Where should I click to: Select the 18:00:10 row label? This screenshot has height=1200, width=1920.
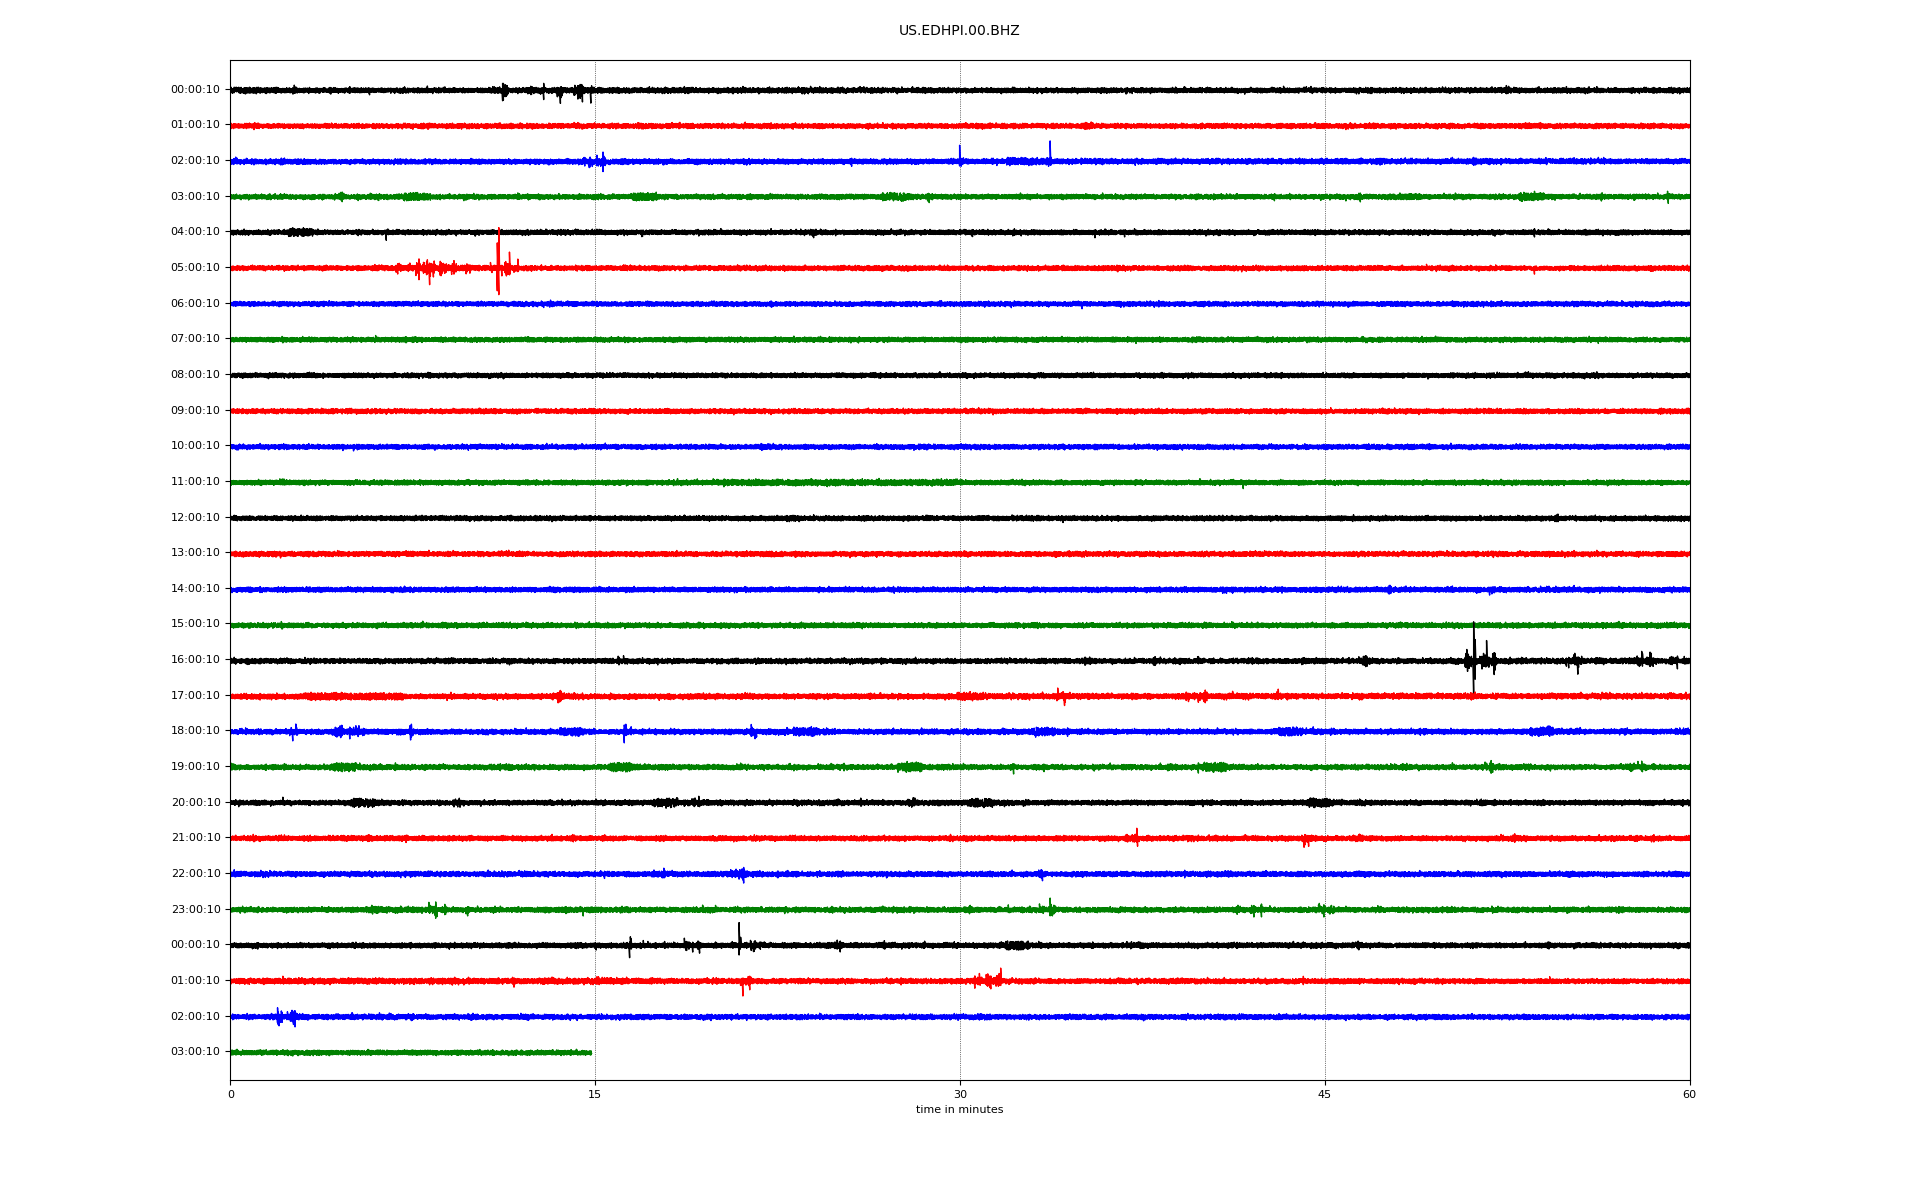(x=195, y=731)
